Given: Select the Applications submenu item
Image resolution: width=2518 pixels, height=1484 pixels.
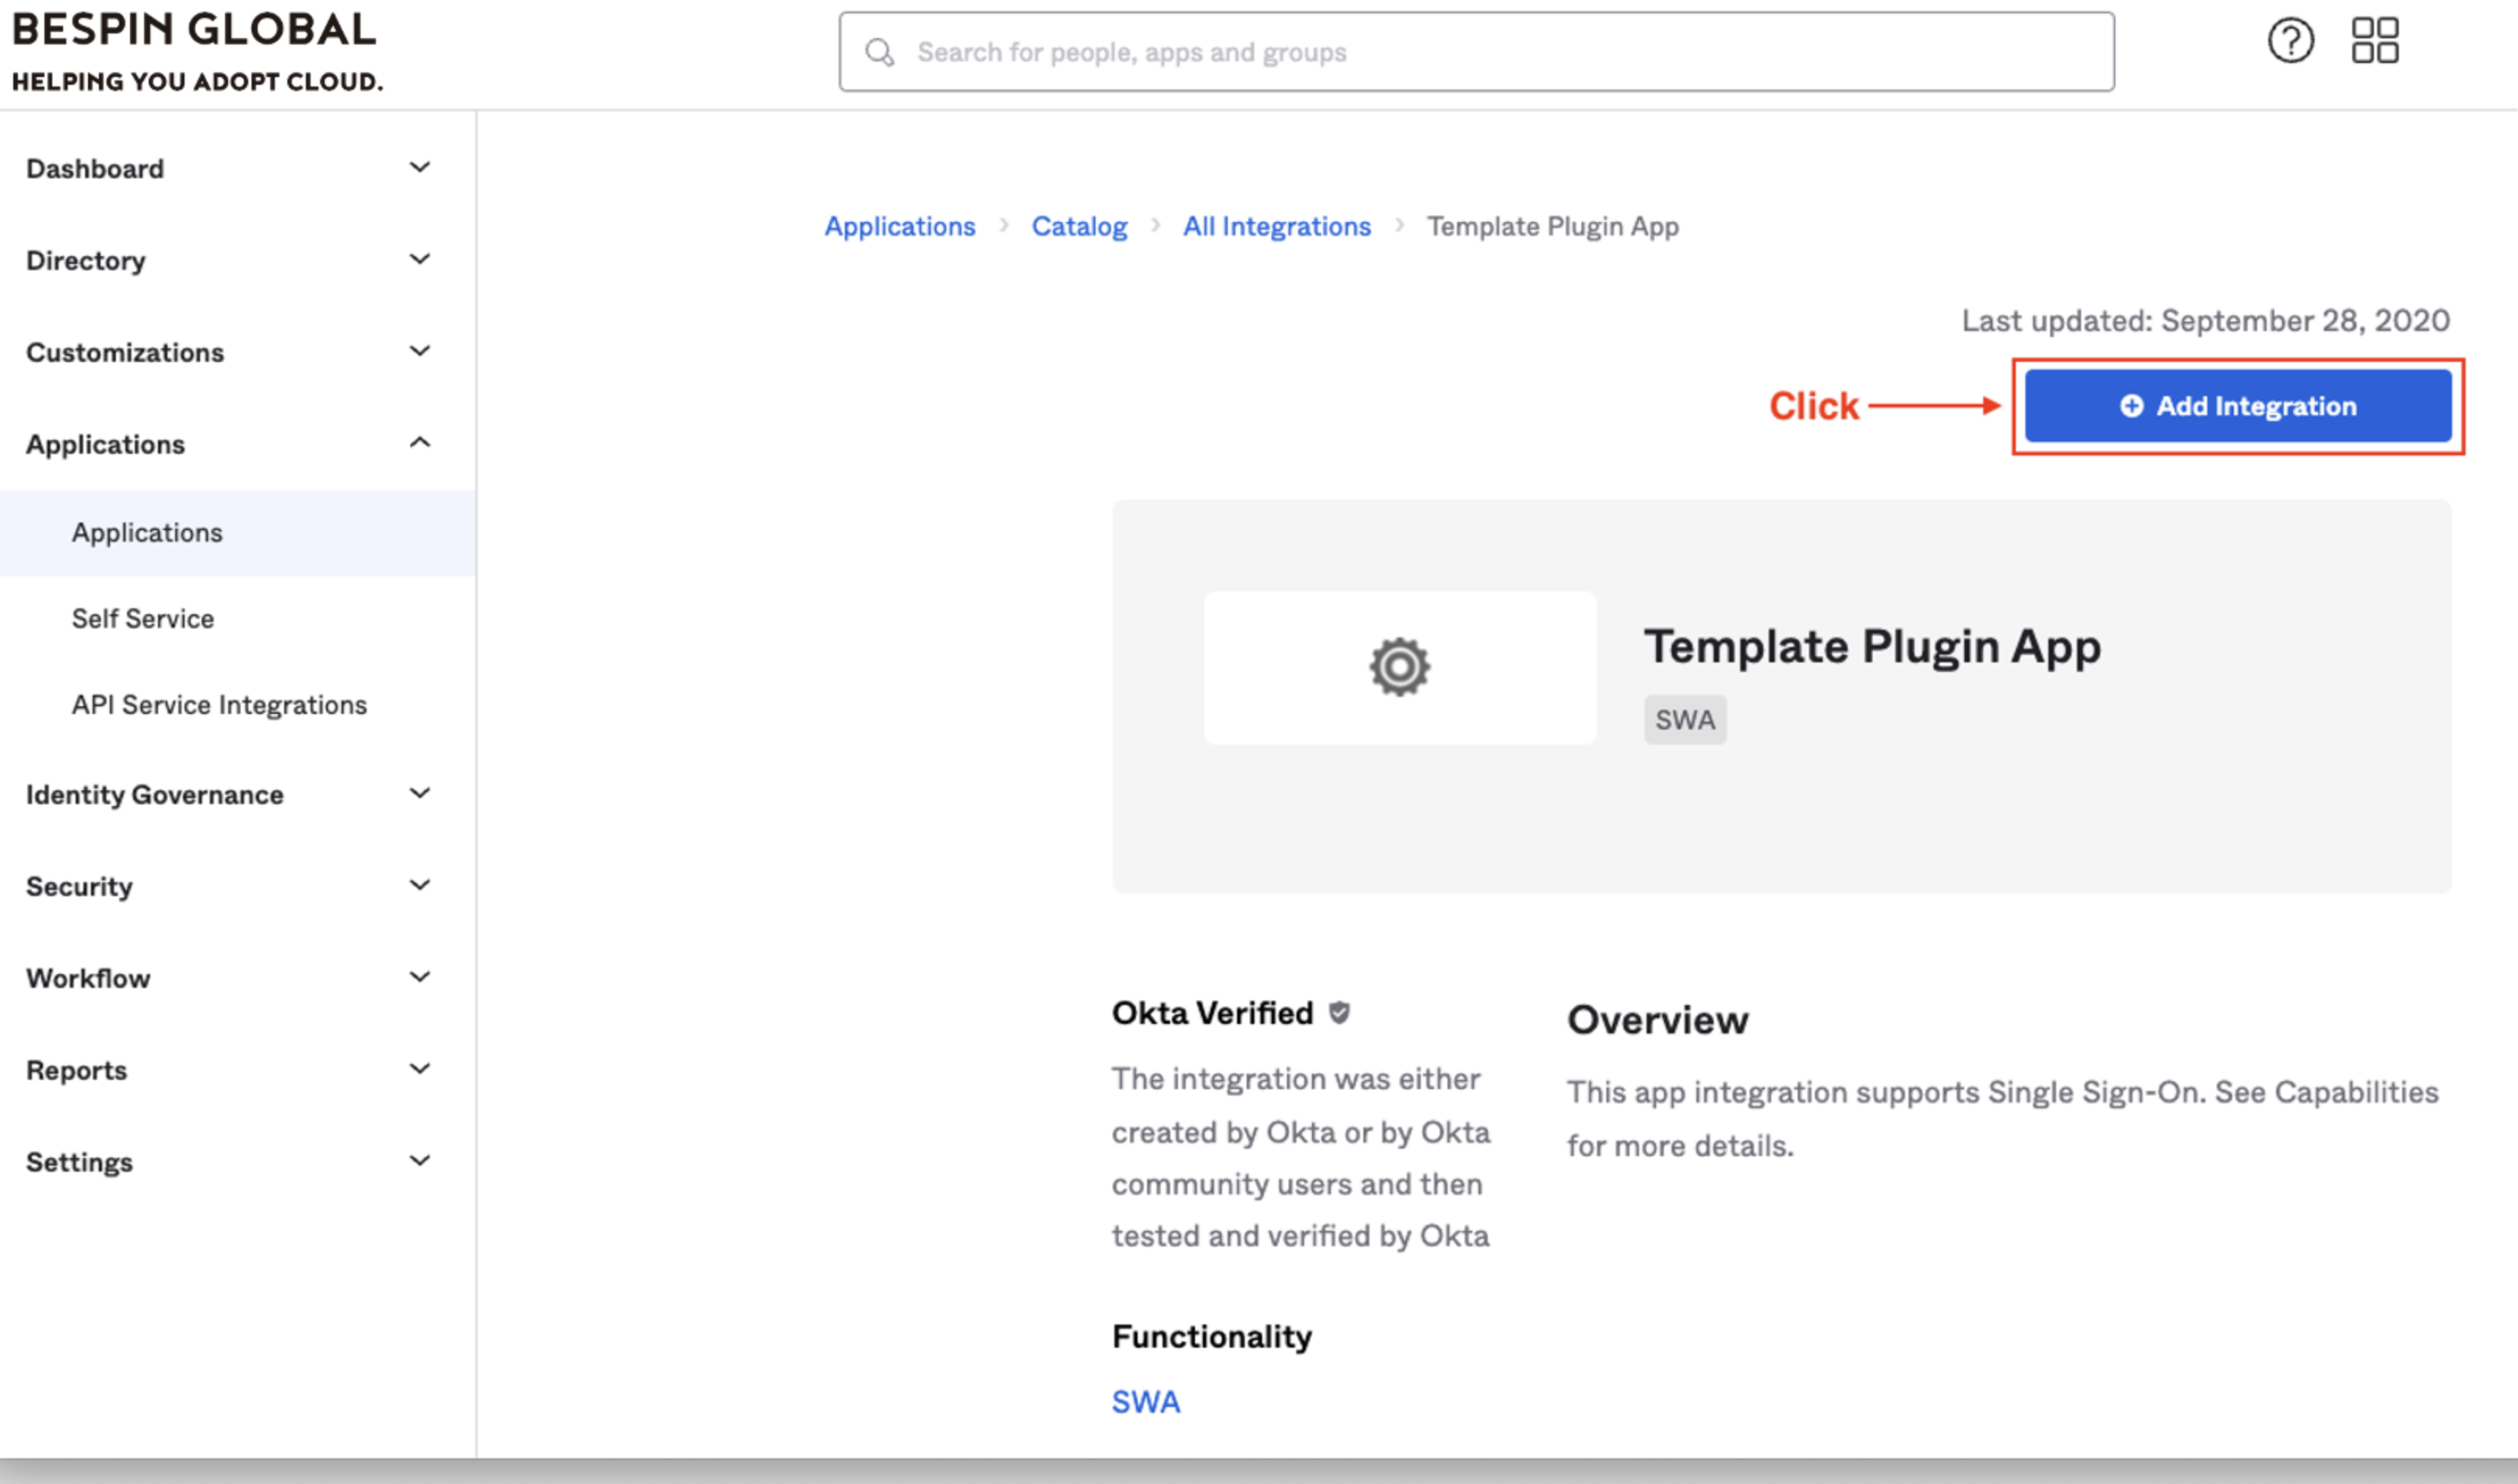Looking at the screenshot, I should tap(147, 533).
